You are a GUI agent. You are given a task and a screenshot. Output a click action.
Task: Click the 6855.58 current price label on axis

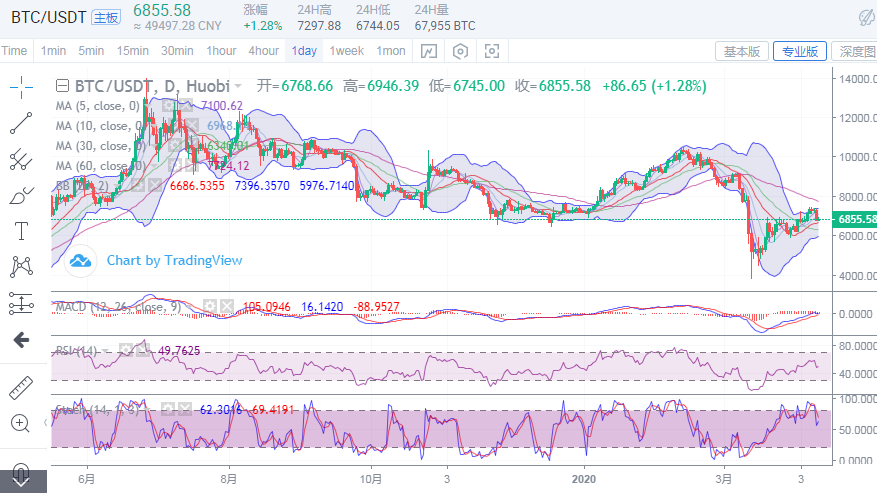click(855, 219)
